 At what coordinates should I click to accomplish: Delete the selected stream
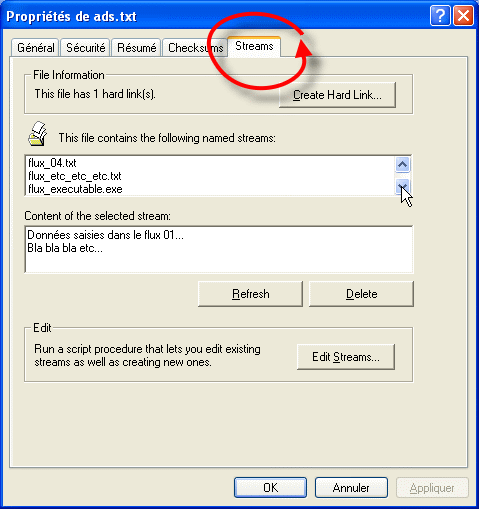[361, 294]
